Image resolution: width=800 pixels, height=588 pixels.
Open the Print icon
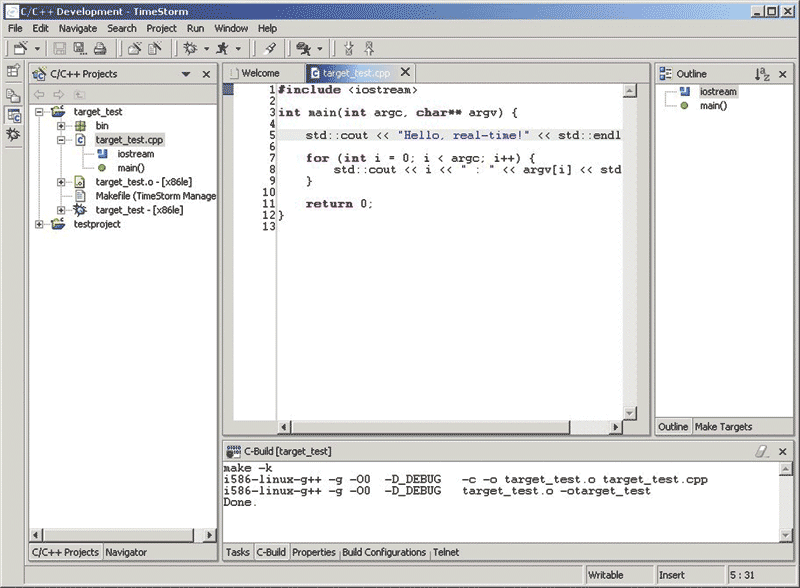(102, 47)
